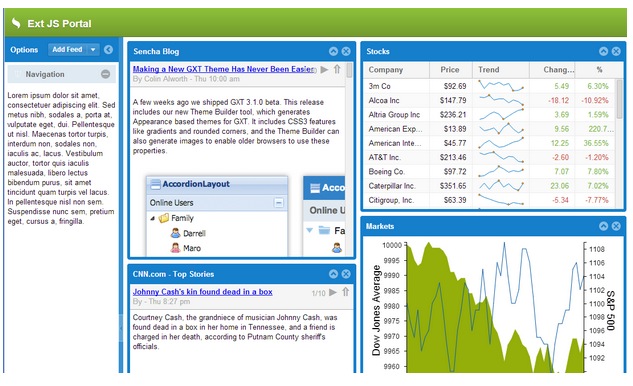The width and height of the screenshot is (633, 386).
Task: Collapse the Markets portlet
Action: pos(603,226)
